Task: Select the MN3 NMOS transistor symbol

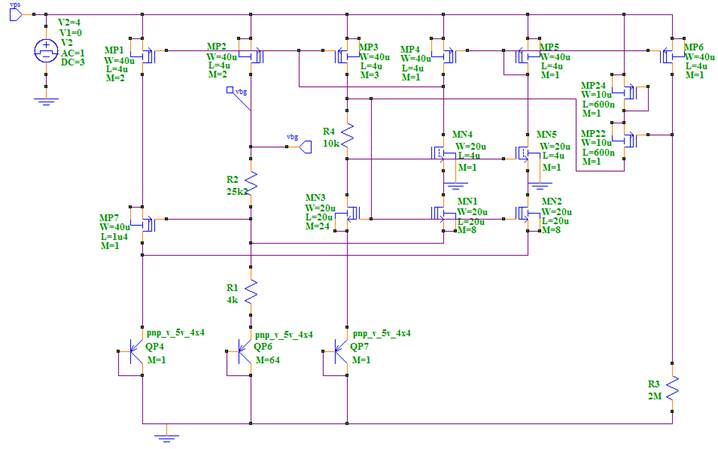Action: point(349,213)
